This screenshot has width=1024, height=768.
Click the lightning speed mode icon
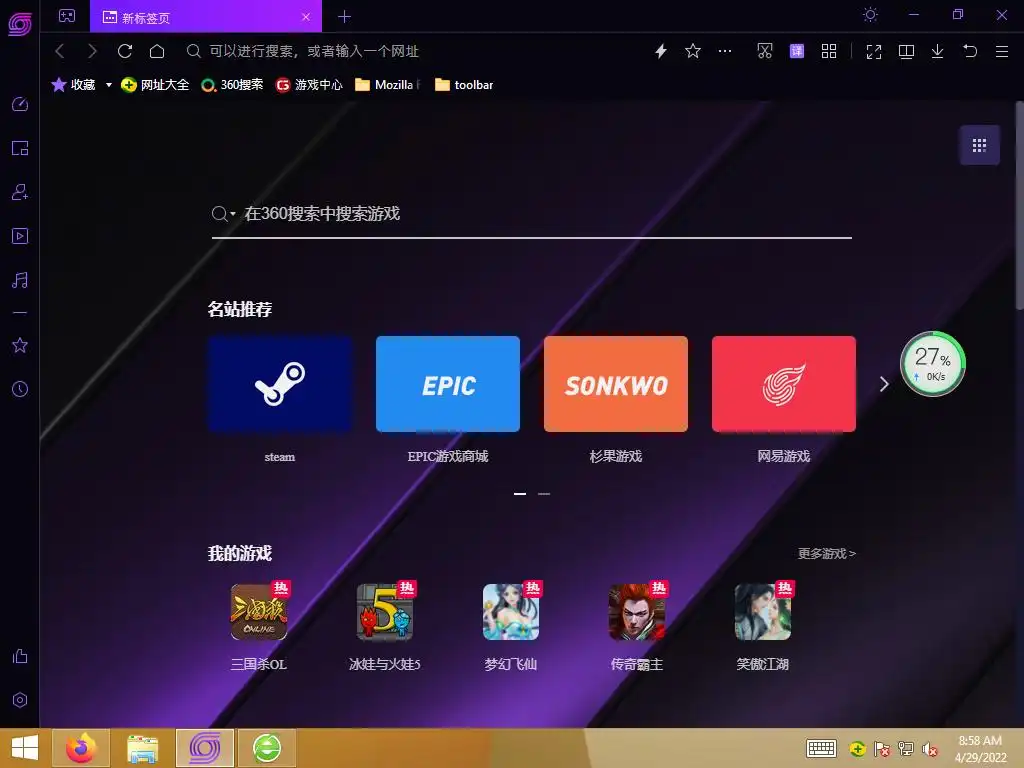(x=661, y=51)
